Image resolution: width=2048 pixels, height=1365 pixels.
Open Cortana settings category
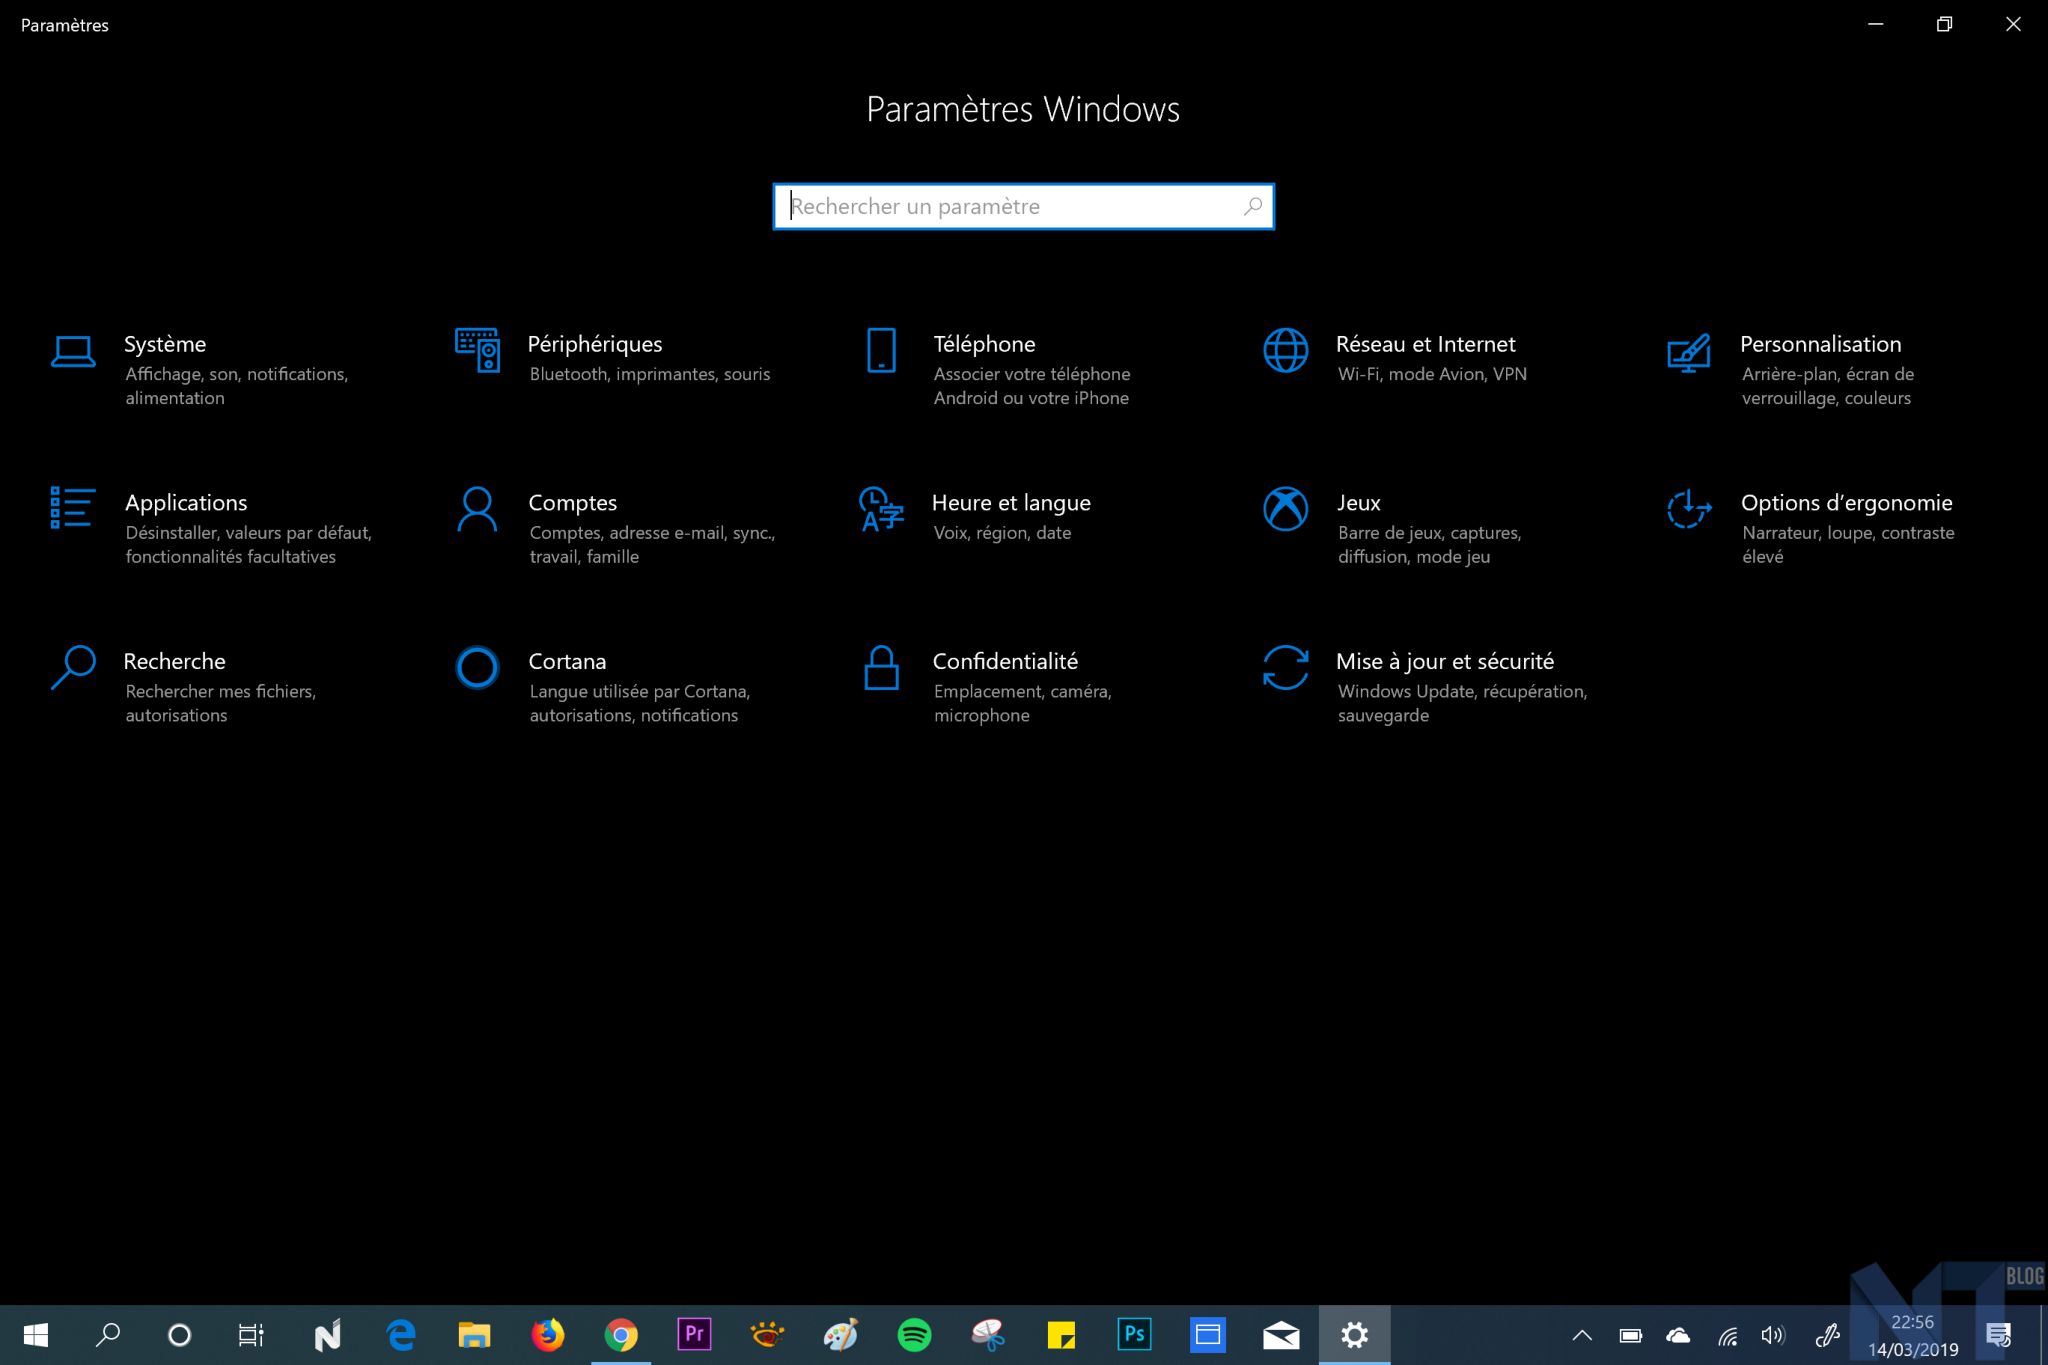click(567, 662)
